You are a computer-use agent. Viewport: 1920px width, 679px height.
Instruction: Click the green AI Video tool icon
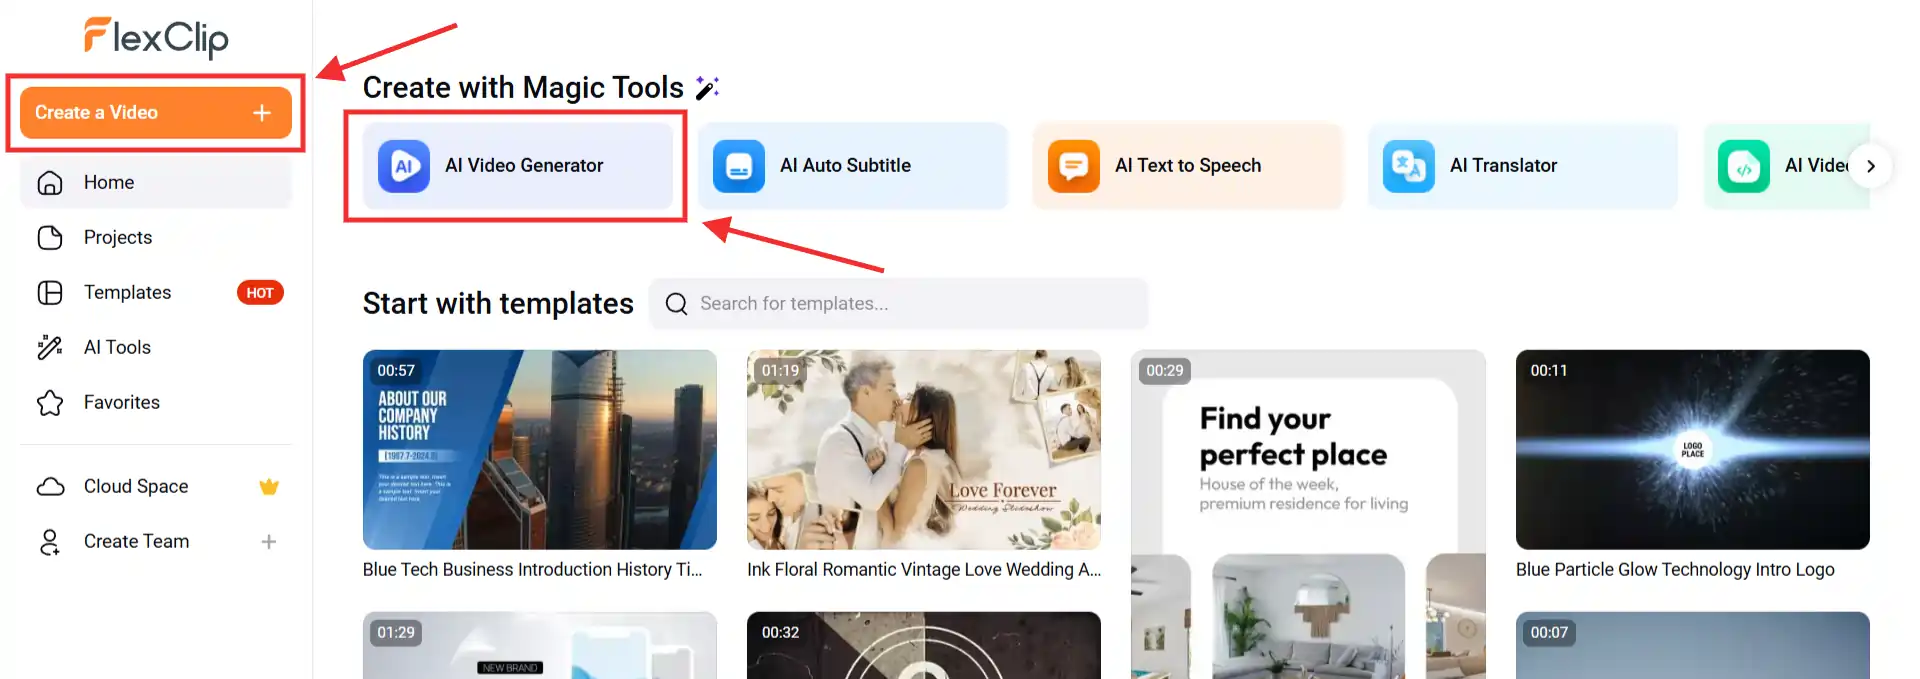(1744, 166)
